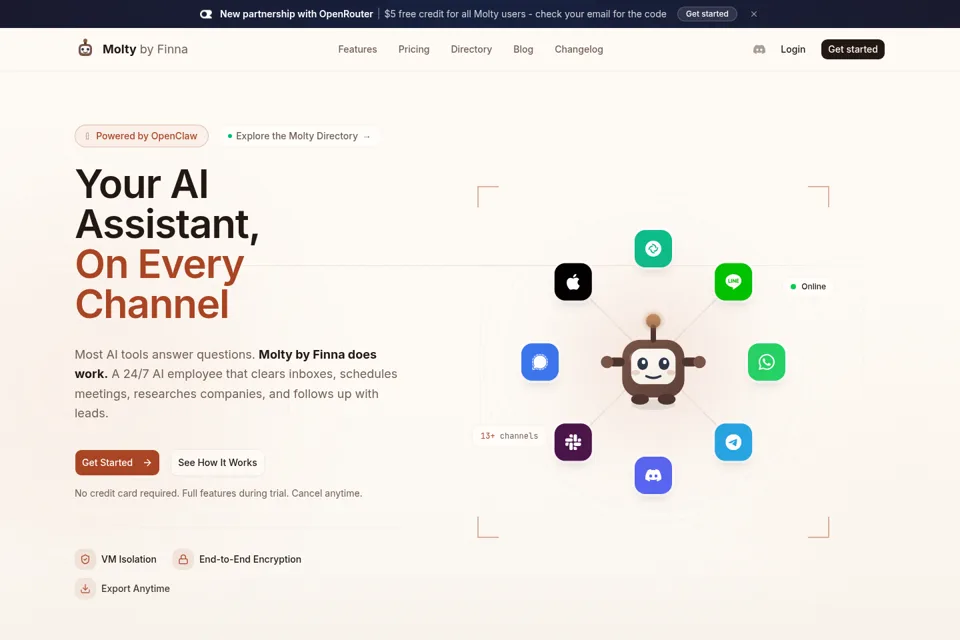Image resolution: width=960 pixels, height=640 pixels.
Task: Click the Molty by Finna brand text
Action: pyautogui.click(x=145, y=49)
